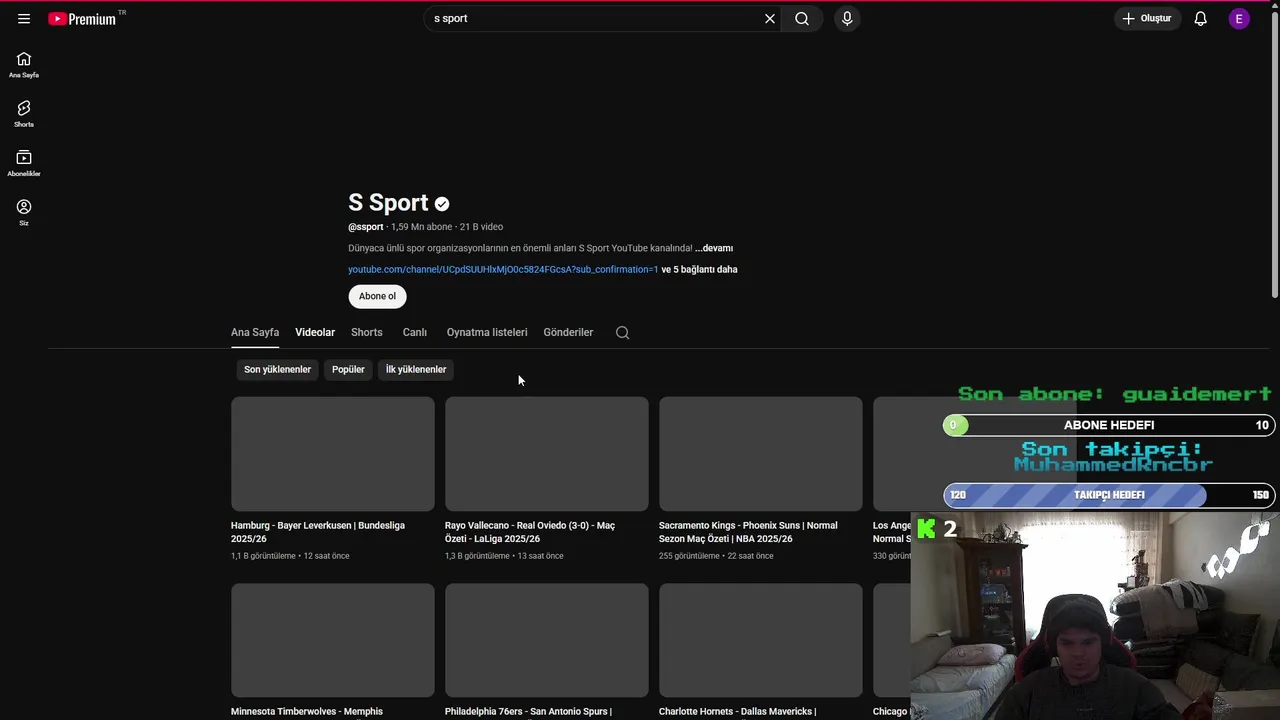Screen dimensions: 1280x720
Task: Go to Ana Sayfa in sidebar
Action: (x=24, y=65)
